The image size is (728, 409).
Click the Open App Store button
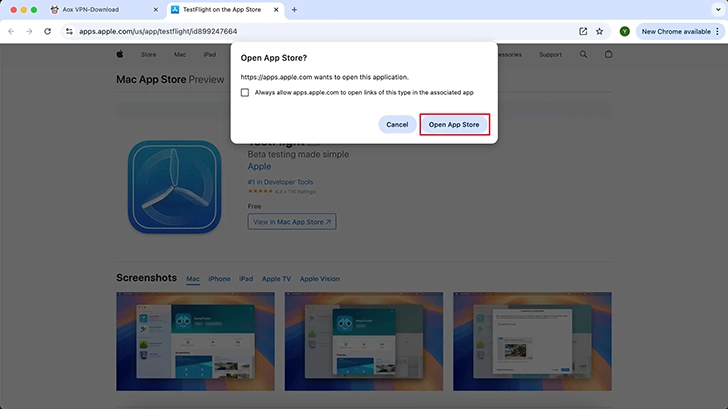coord(454,124)
